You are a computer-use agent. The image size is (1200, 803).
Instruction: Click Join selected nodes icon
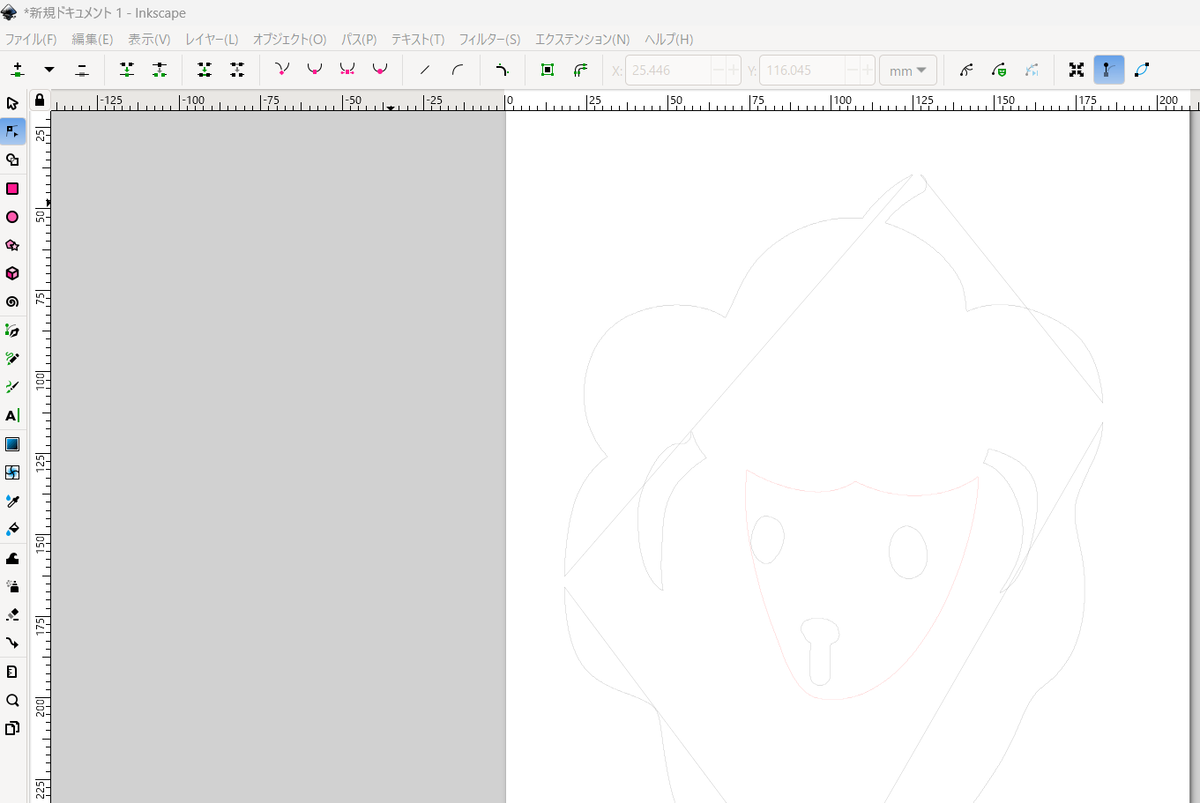pos(127,70)
